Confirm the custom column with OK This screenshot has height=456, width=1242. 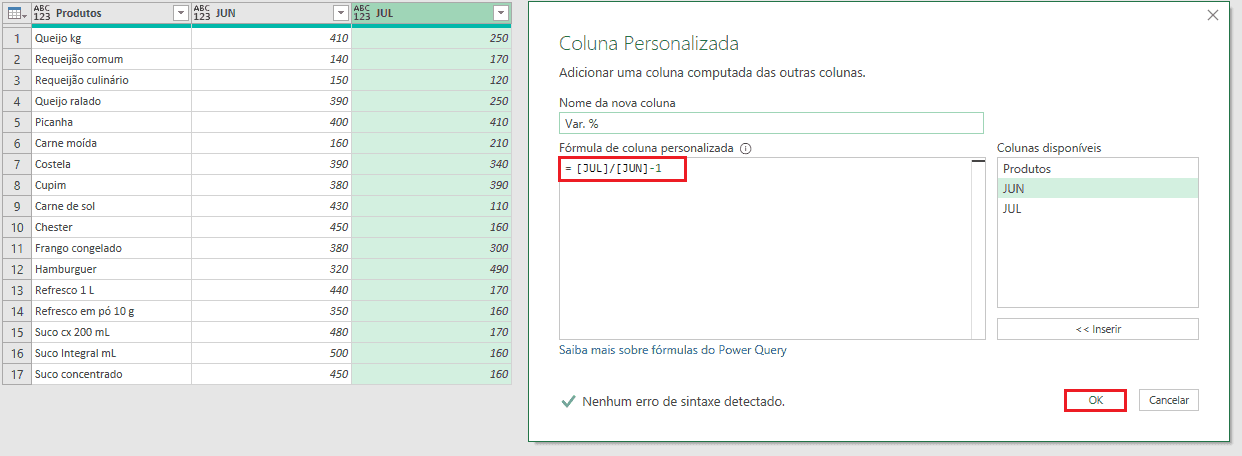click(x=1095, y=400)
